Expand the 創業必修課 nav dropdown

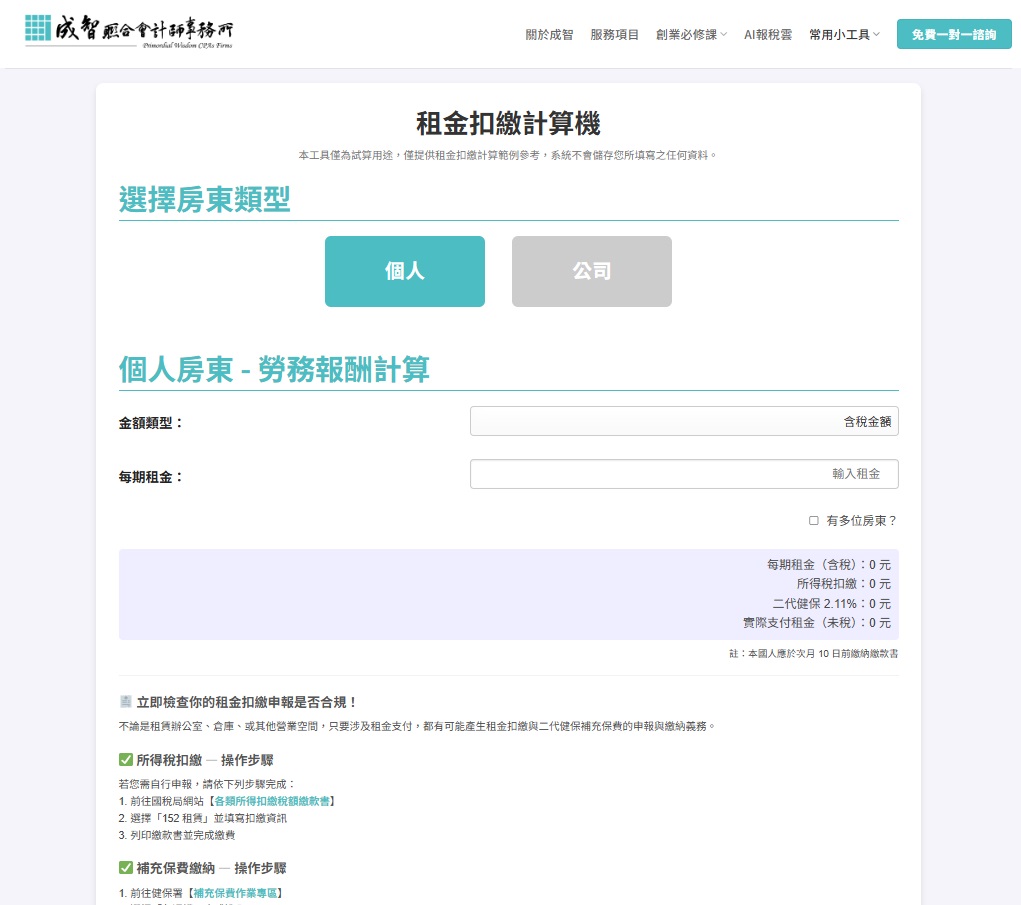(691, 35)
